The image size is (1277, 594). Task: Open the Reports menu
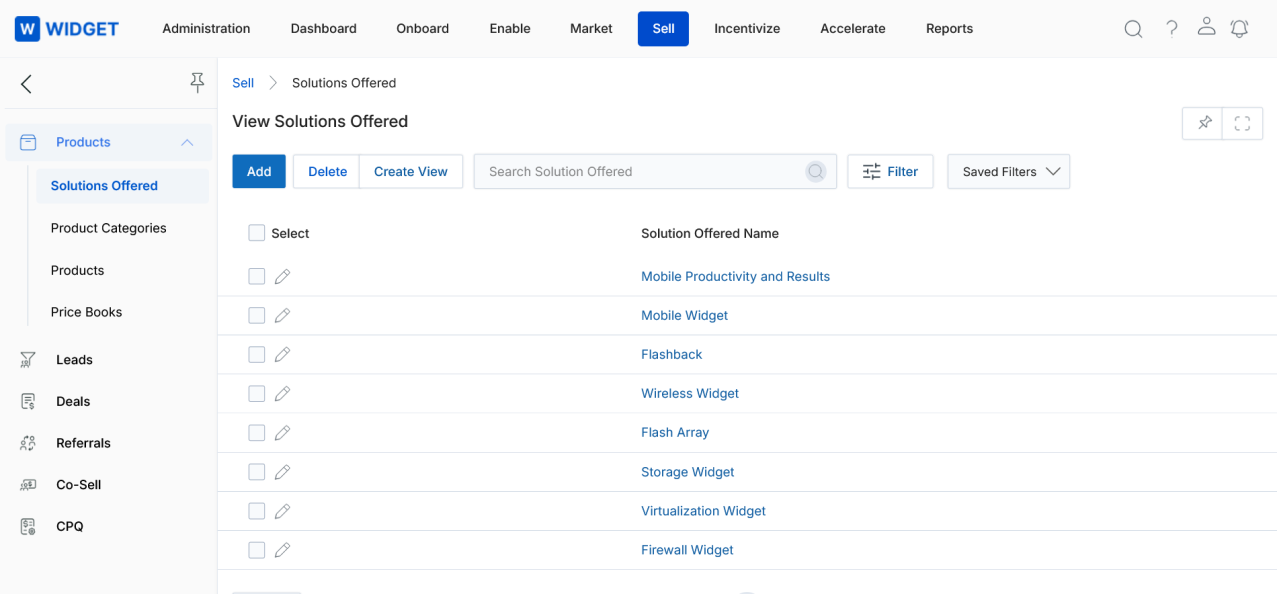(949, 28)
